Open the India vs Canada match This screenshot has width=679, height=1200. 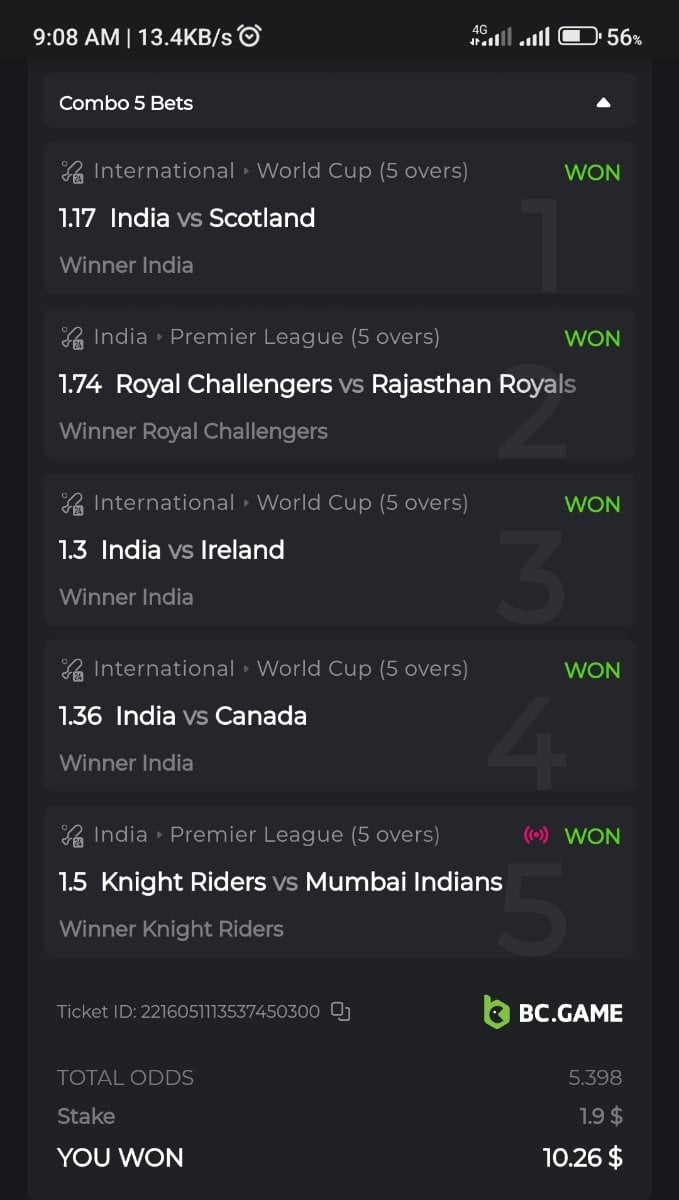pos(211,716)
